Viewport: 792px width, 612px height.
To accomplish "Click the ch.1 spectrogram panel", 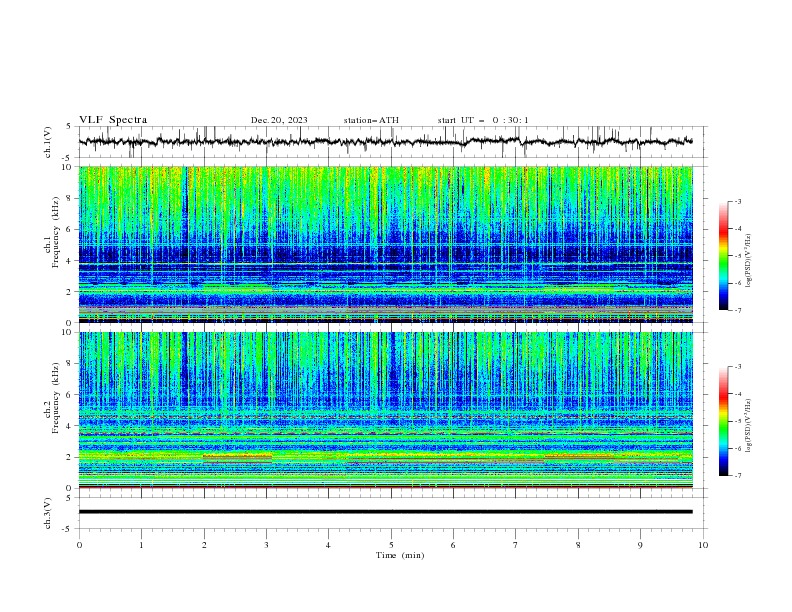I will pyautogui.click(x=385, y=244).
